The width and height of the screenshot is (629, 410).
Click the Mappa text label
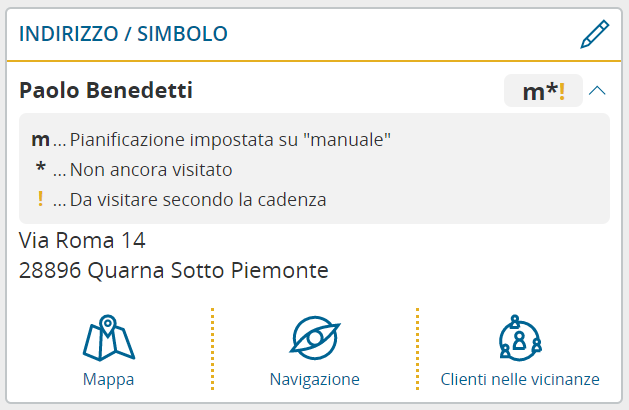(108, 379)
